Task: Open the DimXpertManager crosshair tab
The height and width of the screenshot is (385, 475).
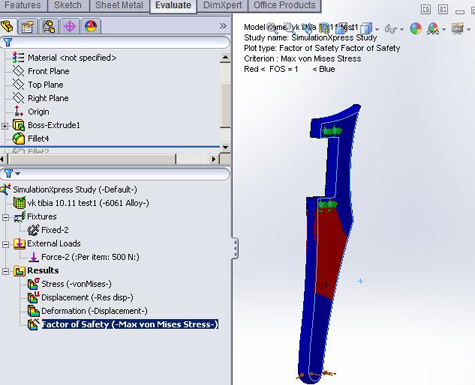Action: click(70, 26)
